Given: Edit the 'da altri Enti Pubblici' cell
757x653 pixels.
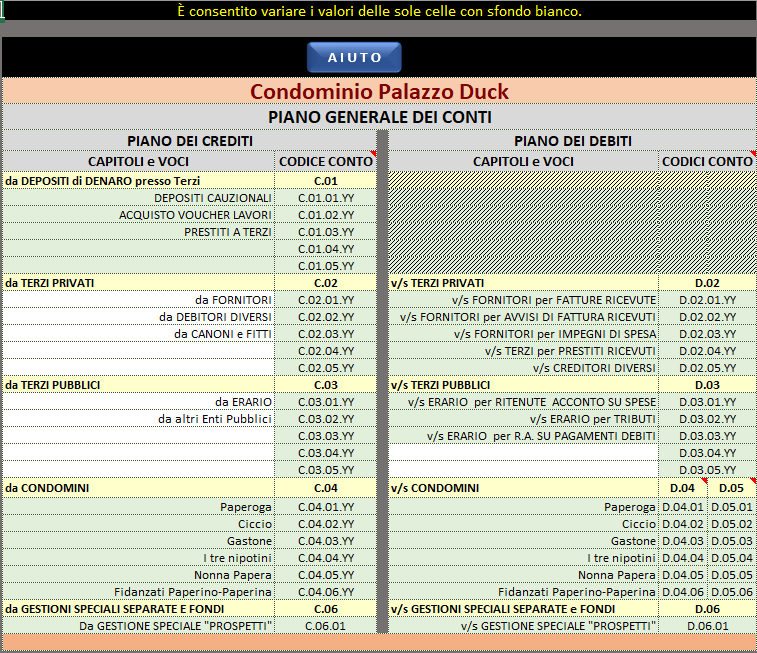Looking at the screenshot, I should 139,419.
